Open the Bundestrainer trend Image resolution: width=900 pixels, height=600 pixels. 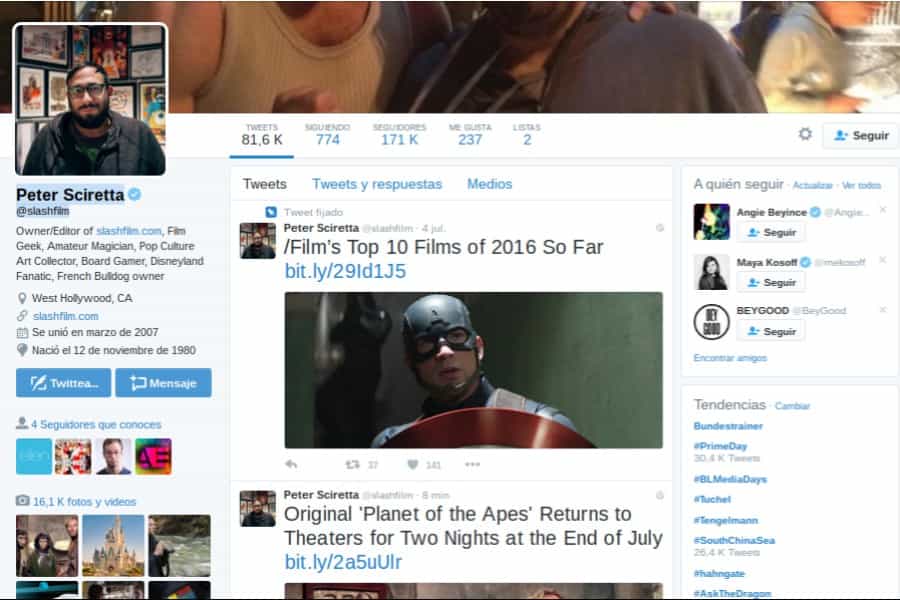coord(728,426)
